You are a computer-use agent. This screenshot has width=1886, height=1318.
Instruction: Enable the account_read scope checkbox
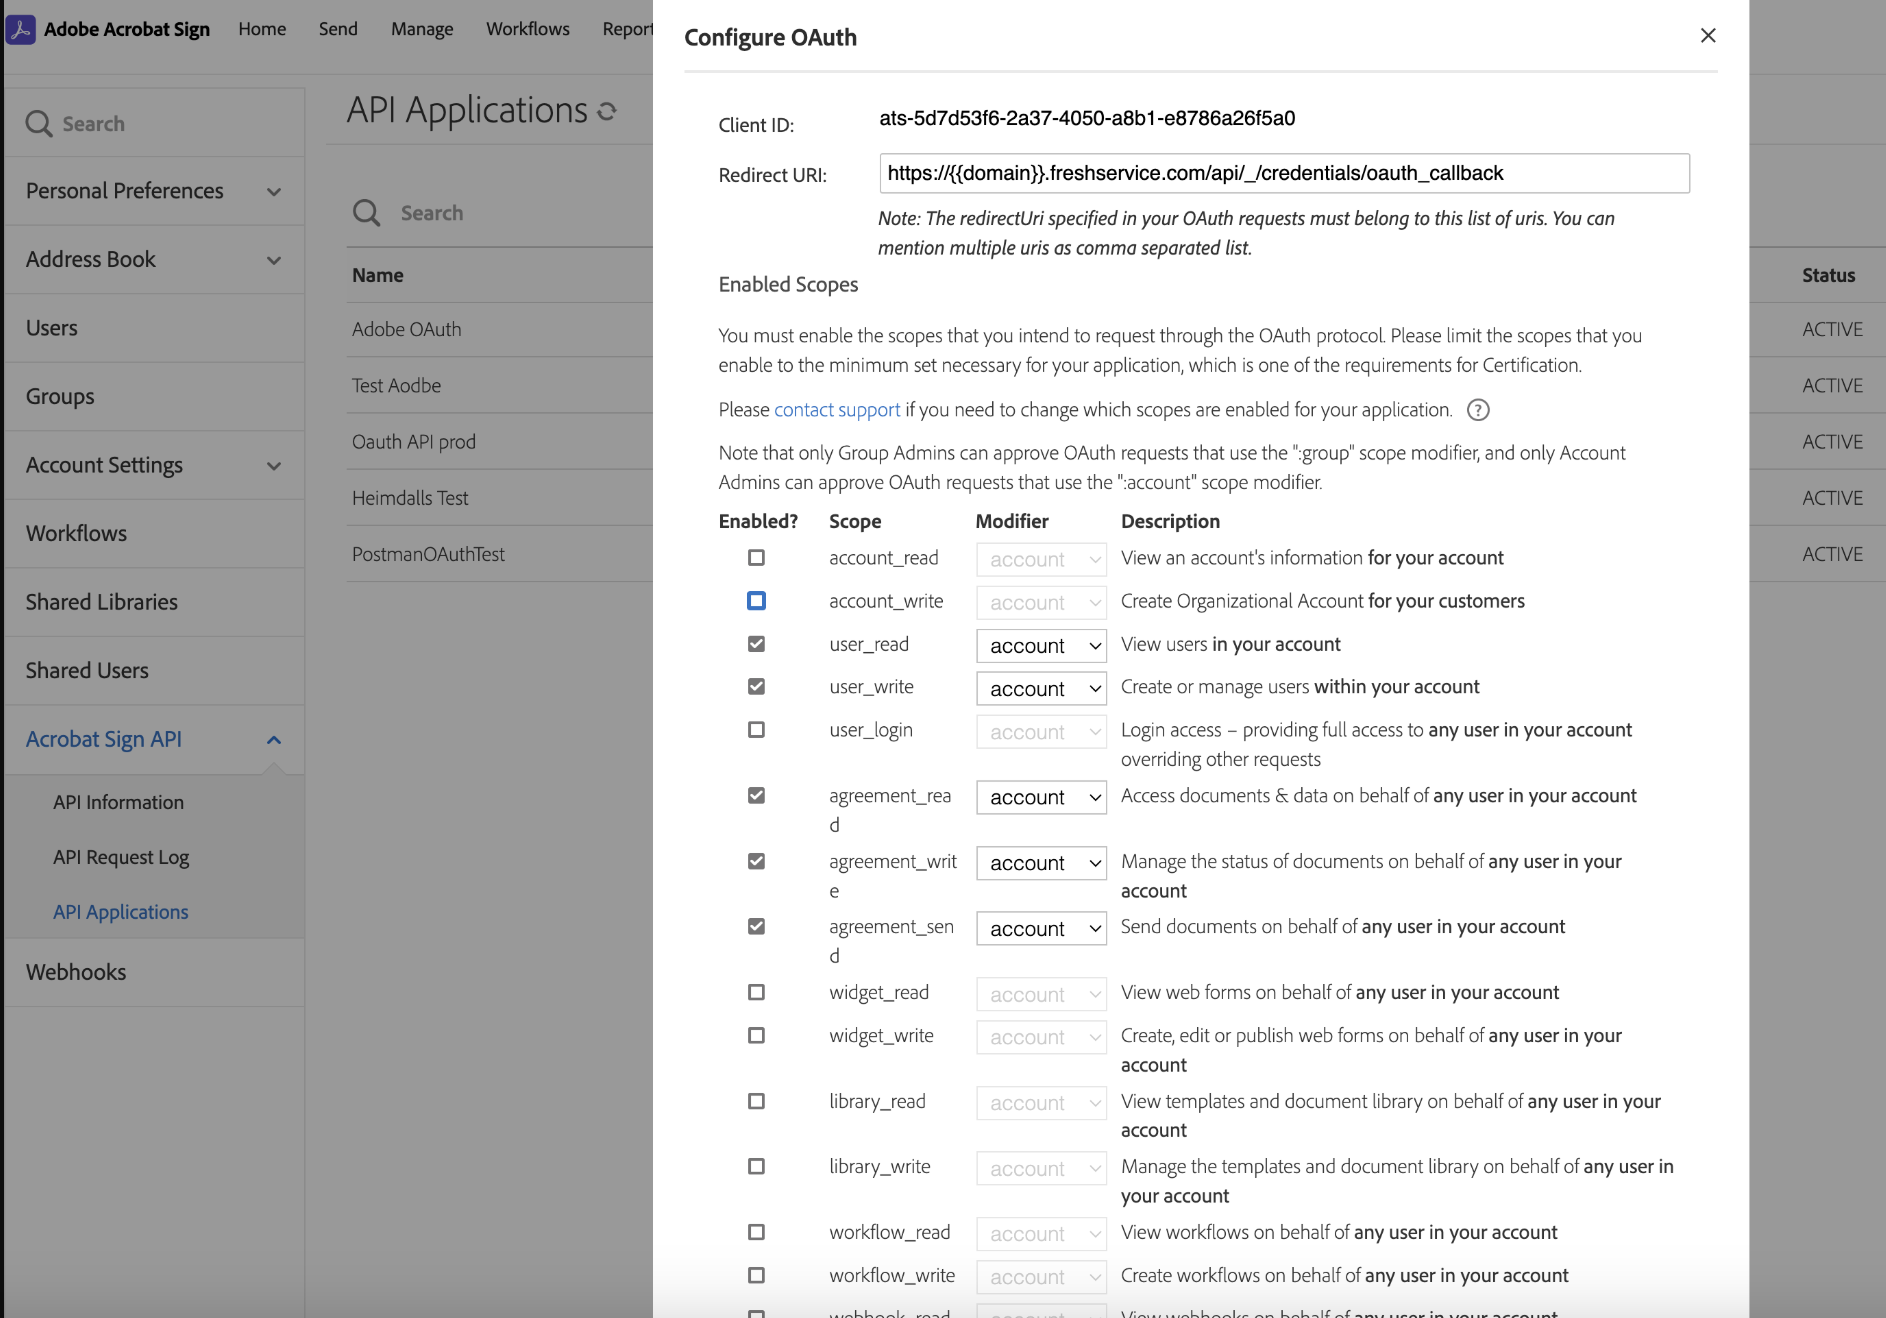tap(756, 558)
